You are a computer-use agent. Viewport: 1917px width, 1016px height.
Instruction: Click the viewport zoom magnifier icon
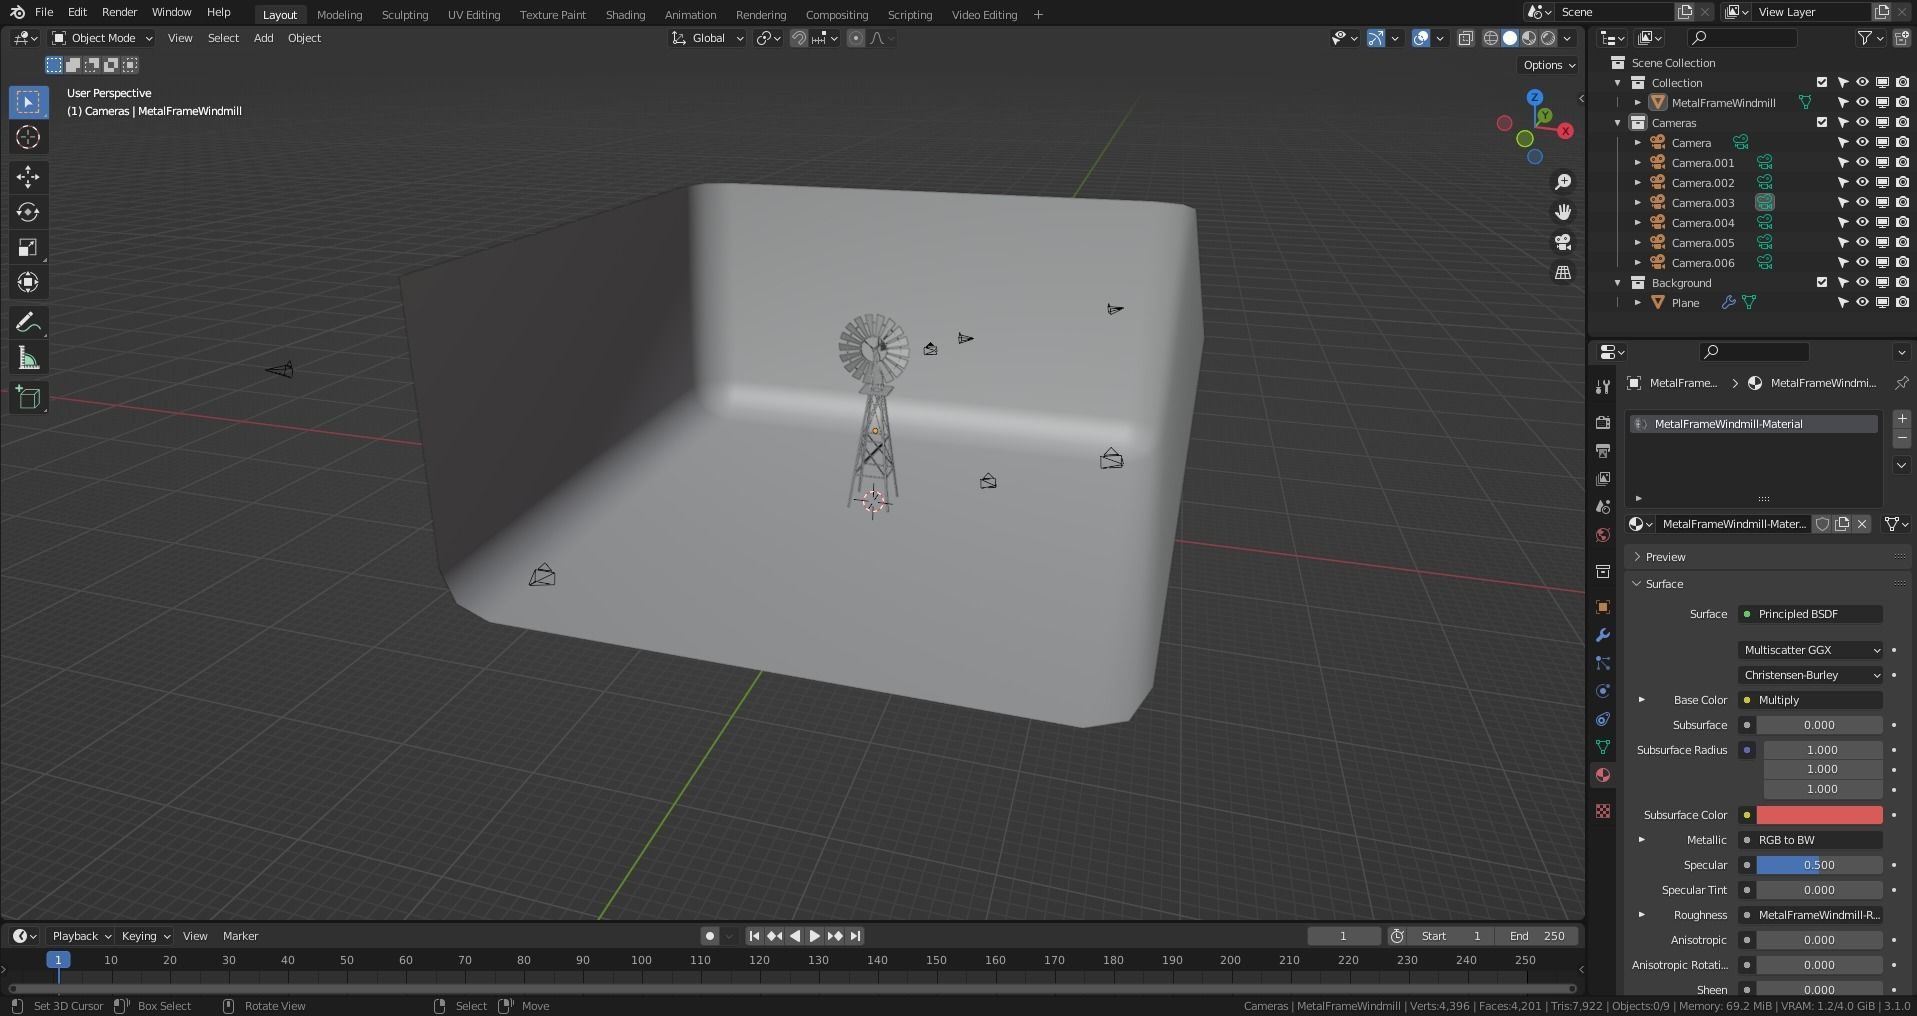coord(1562,182)
